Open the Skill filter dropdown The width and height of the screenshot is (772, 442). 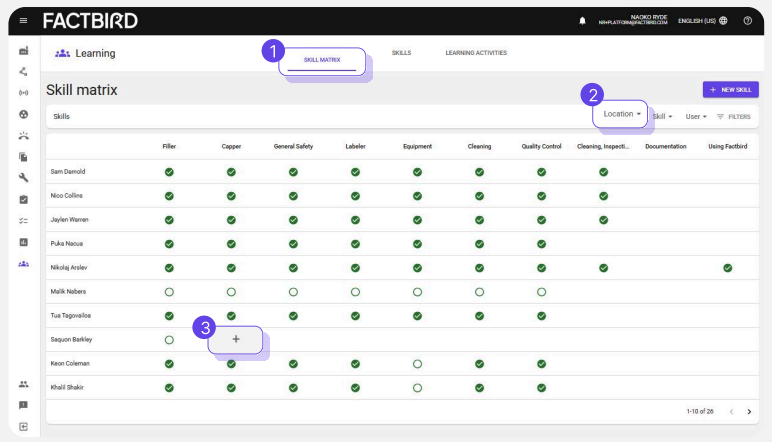[x=663, y=117]
